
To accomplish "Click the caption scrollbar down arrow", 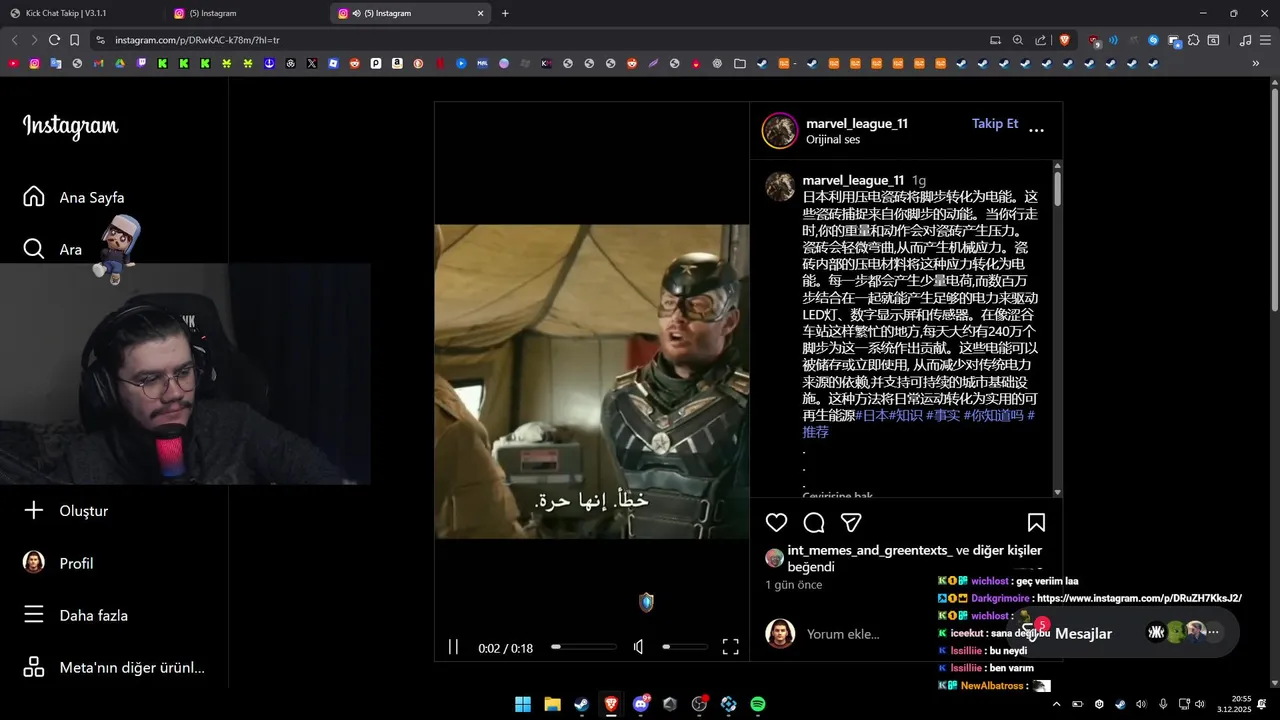I will pos(1057,492).
